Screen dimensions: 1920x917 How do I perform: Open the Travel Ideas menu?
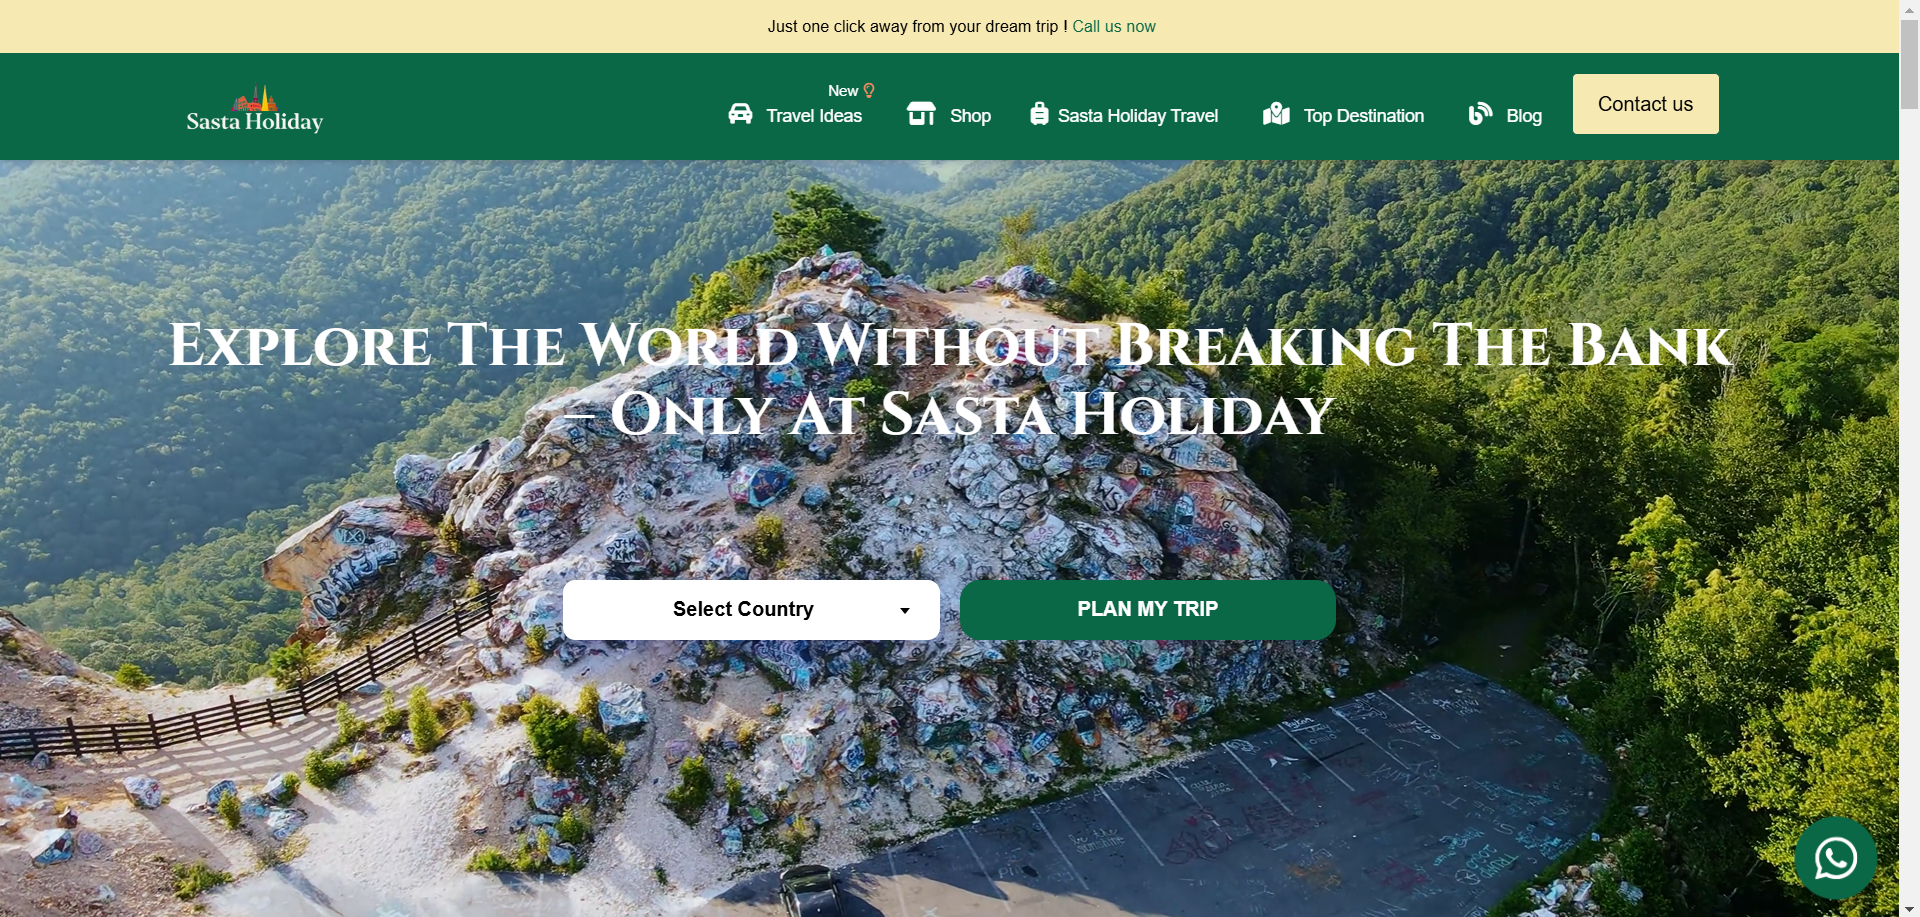click(x=814, y=116)
